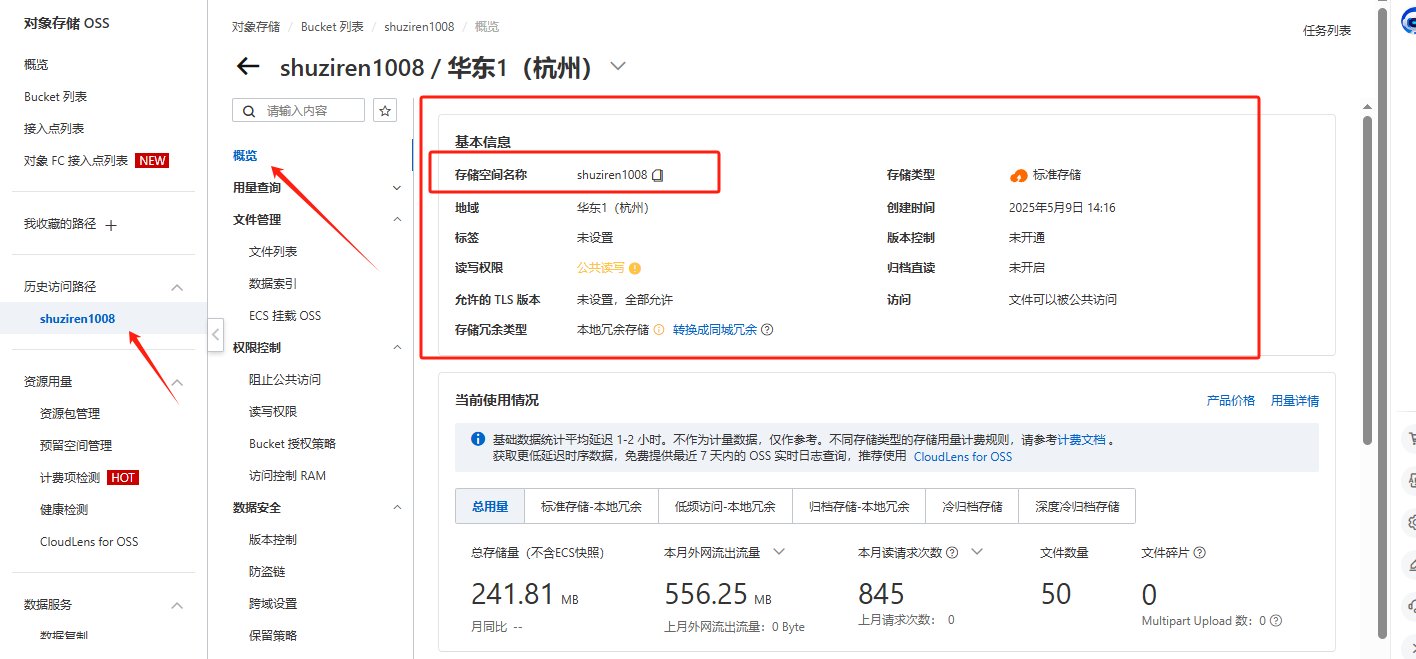1416x659 pixels.
Task: Open 文件列表 in the bucket menu
Action: click(x=273, y=252)
